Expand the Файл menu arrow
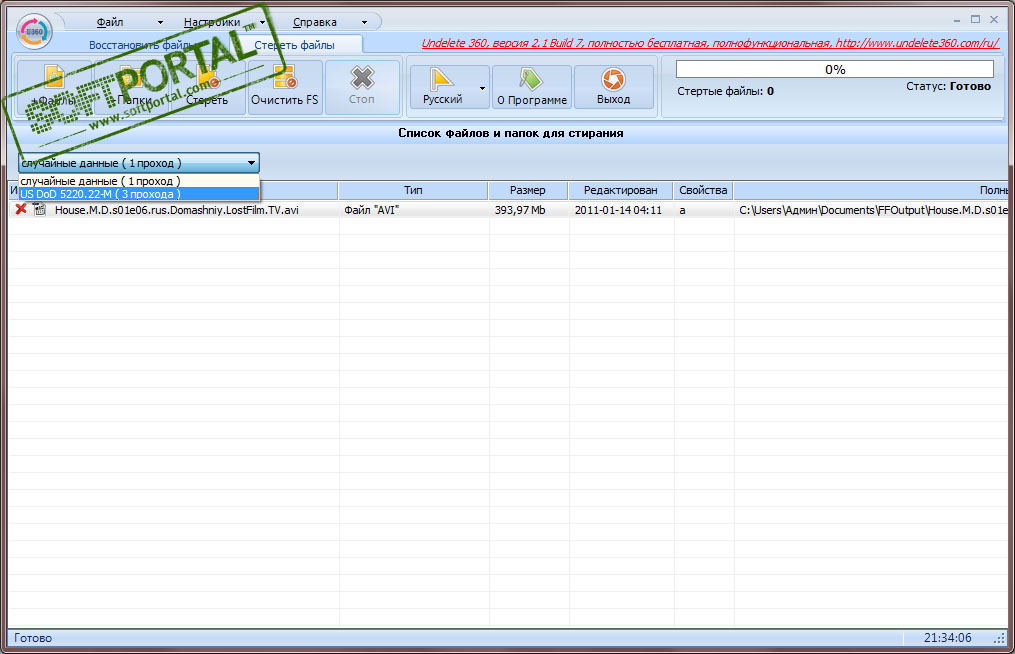This screenshot has height=654, width=1015. click(x=160, y=23)
